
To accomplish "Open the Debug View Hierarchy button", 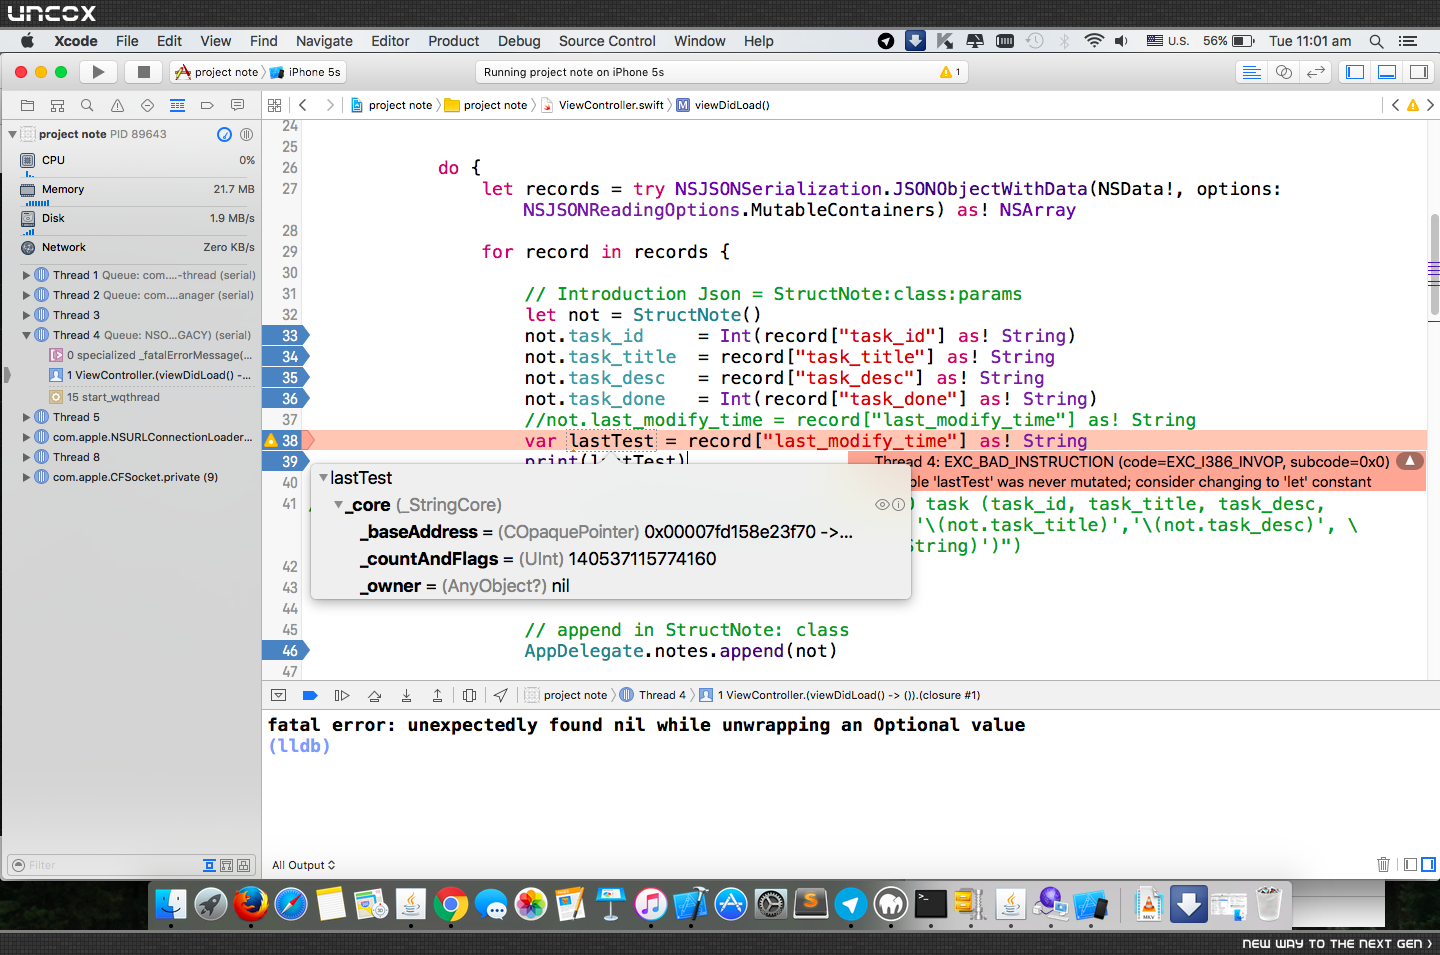I will [x=469, y=695].
